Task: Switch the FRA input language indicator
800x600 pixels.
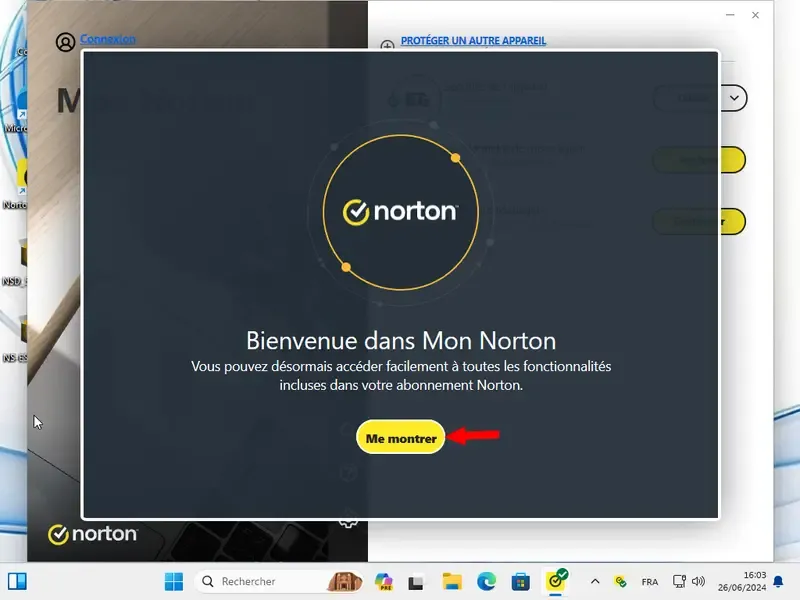Action: 649,582
